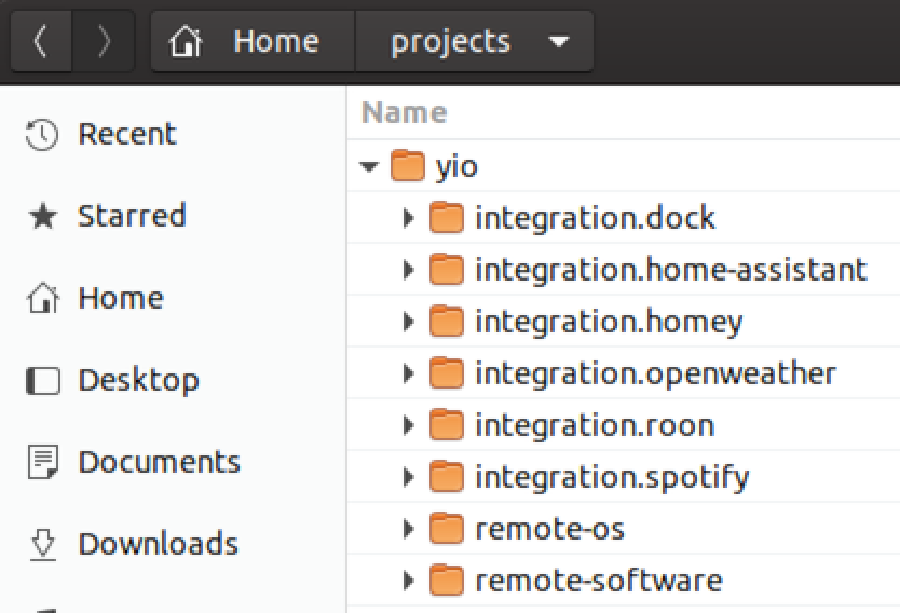Click the projects breadcrumb label
Viewport: 900px width, 613px height.
pyautogui.click(x=451, y=41)
